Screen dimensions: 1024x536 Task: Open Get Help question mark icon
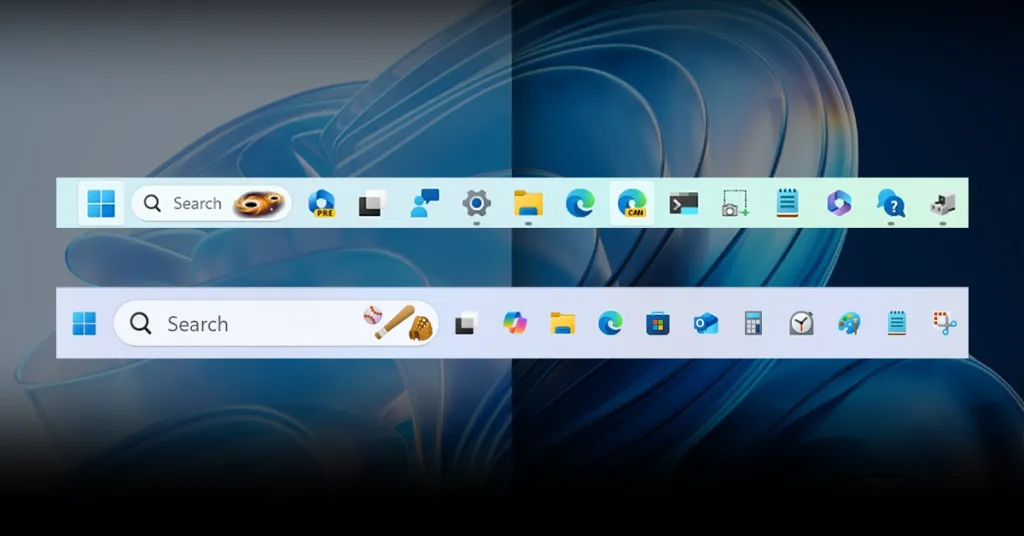click(890, 204)
